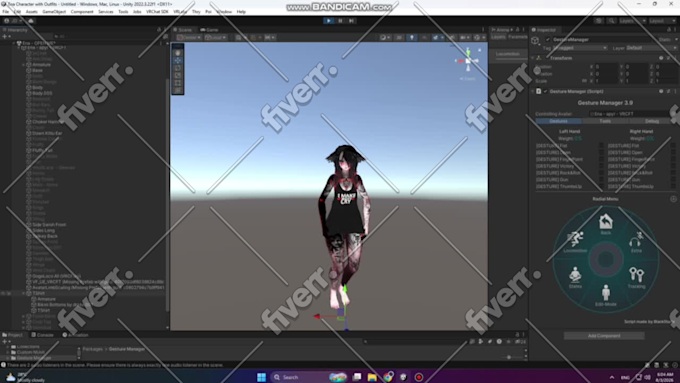The image size is (680, 383).
Task: Open the Layout dropdown
Action: click(x=662, y=21)
